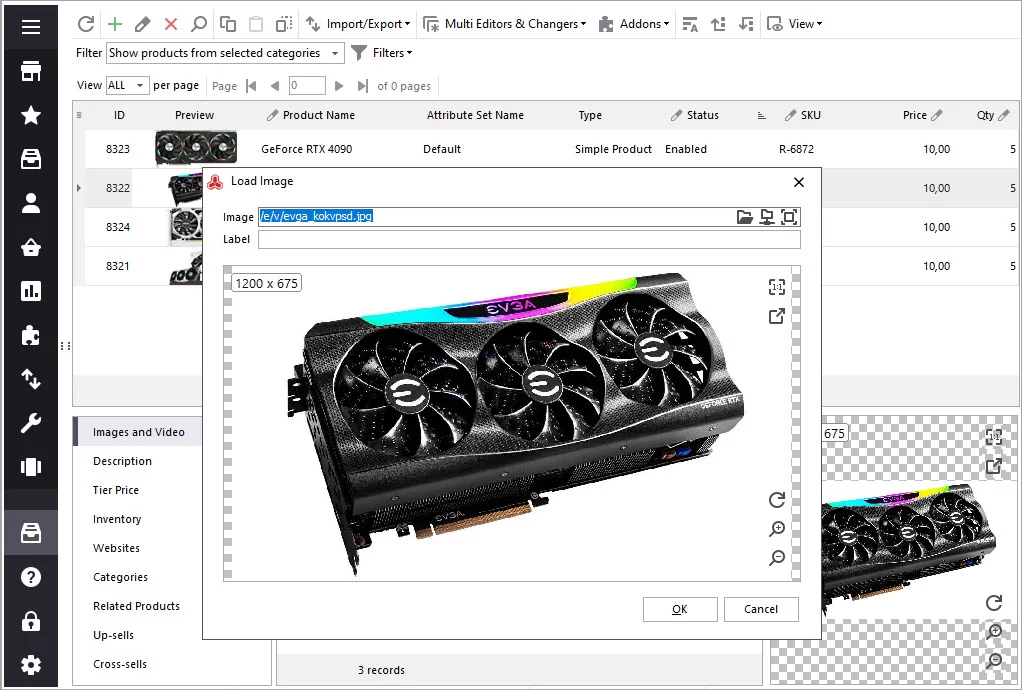This screenshot has width=1022, height=690.
Task: Confirm with the OK button
Action: pos(680,609)
